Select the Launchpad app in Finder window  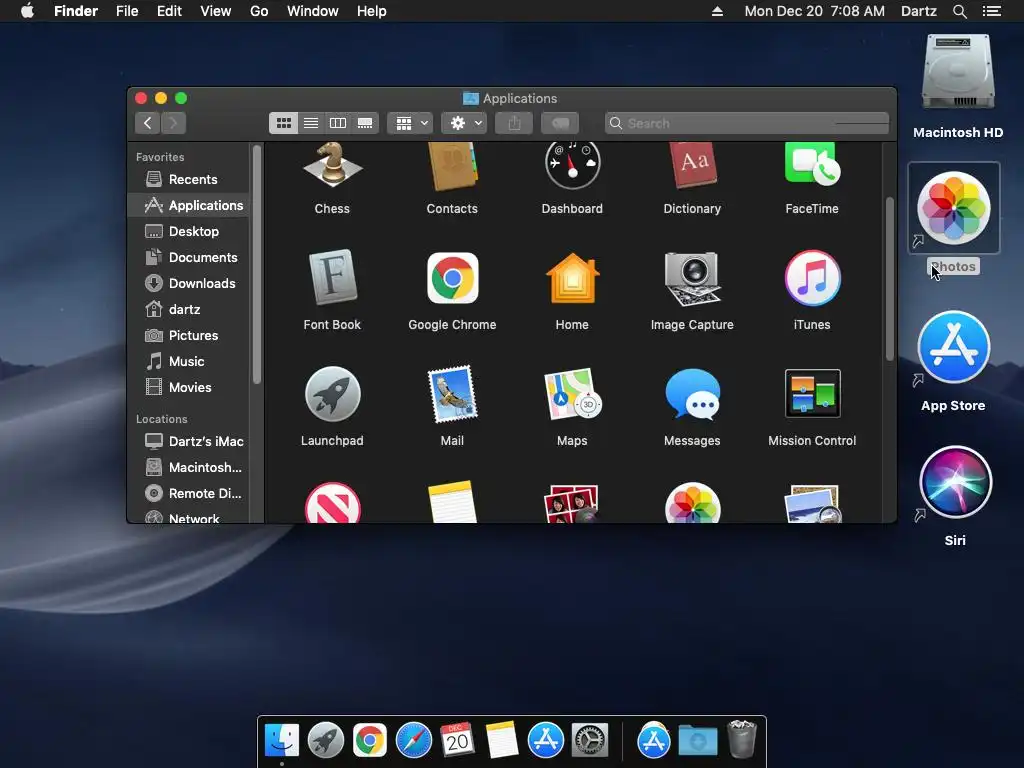[x=332, y=394]
